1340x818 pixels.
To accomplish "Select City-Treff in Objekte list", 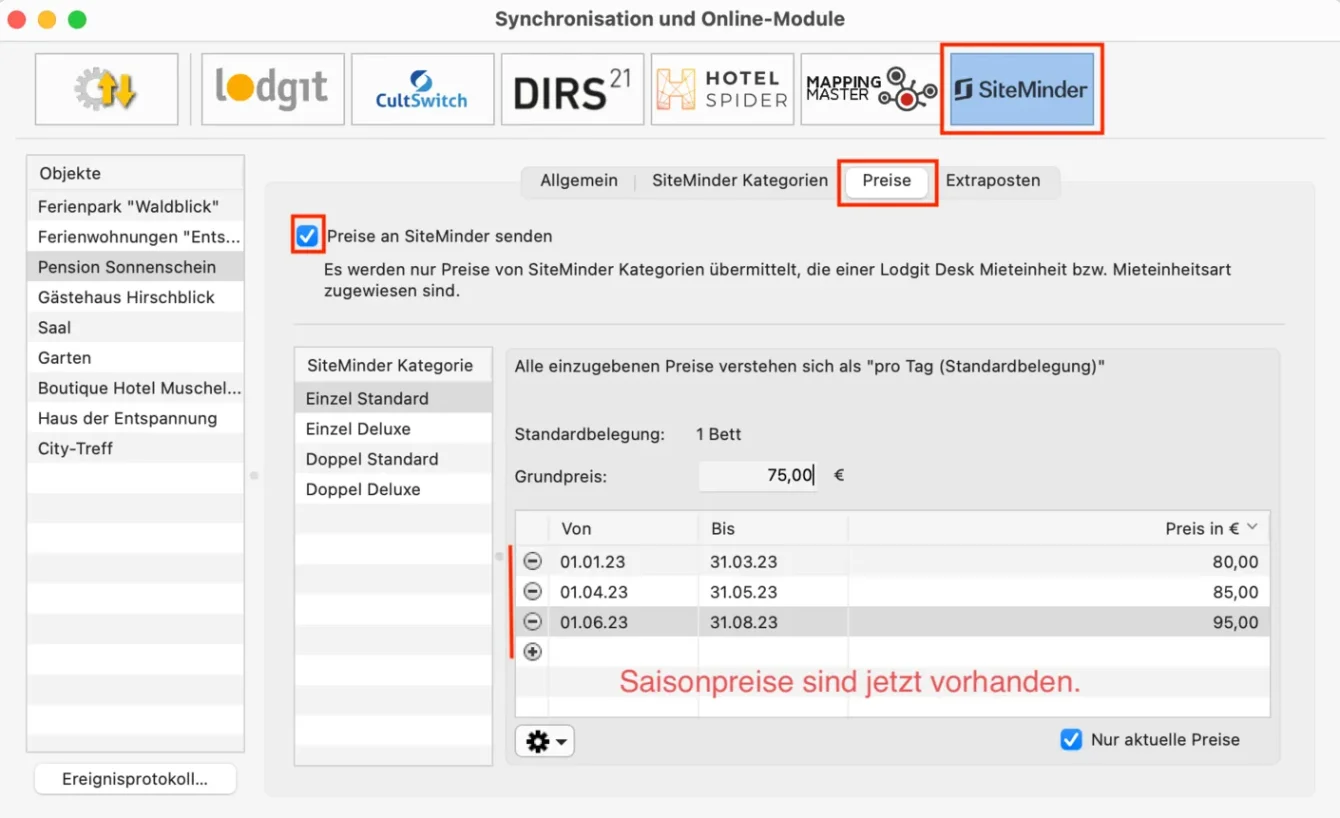I will coord(136,448).
